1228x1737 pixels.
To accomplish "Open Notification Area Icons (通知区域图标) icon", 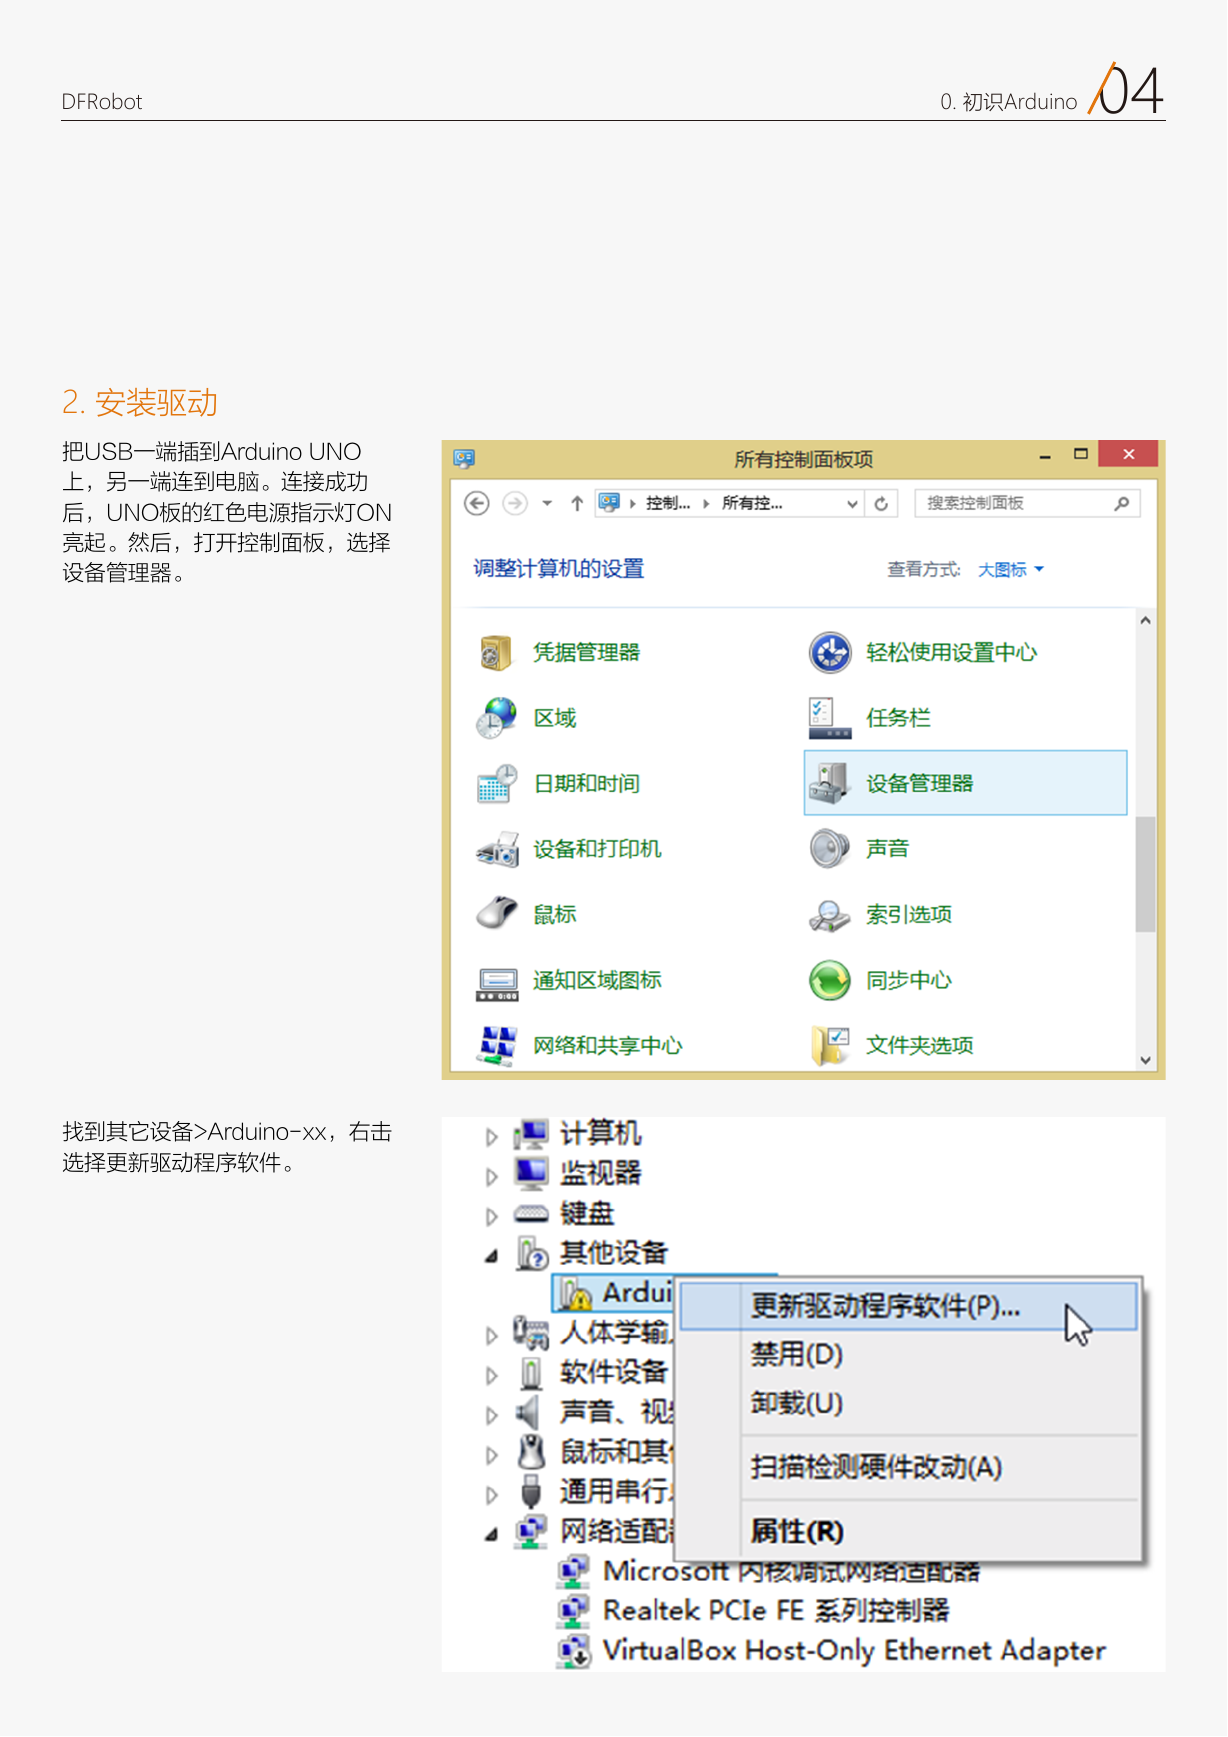I will pos(497,982).
